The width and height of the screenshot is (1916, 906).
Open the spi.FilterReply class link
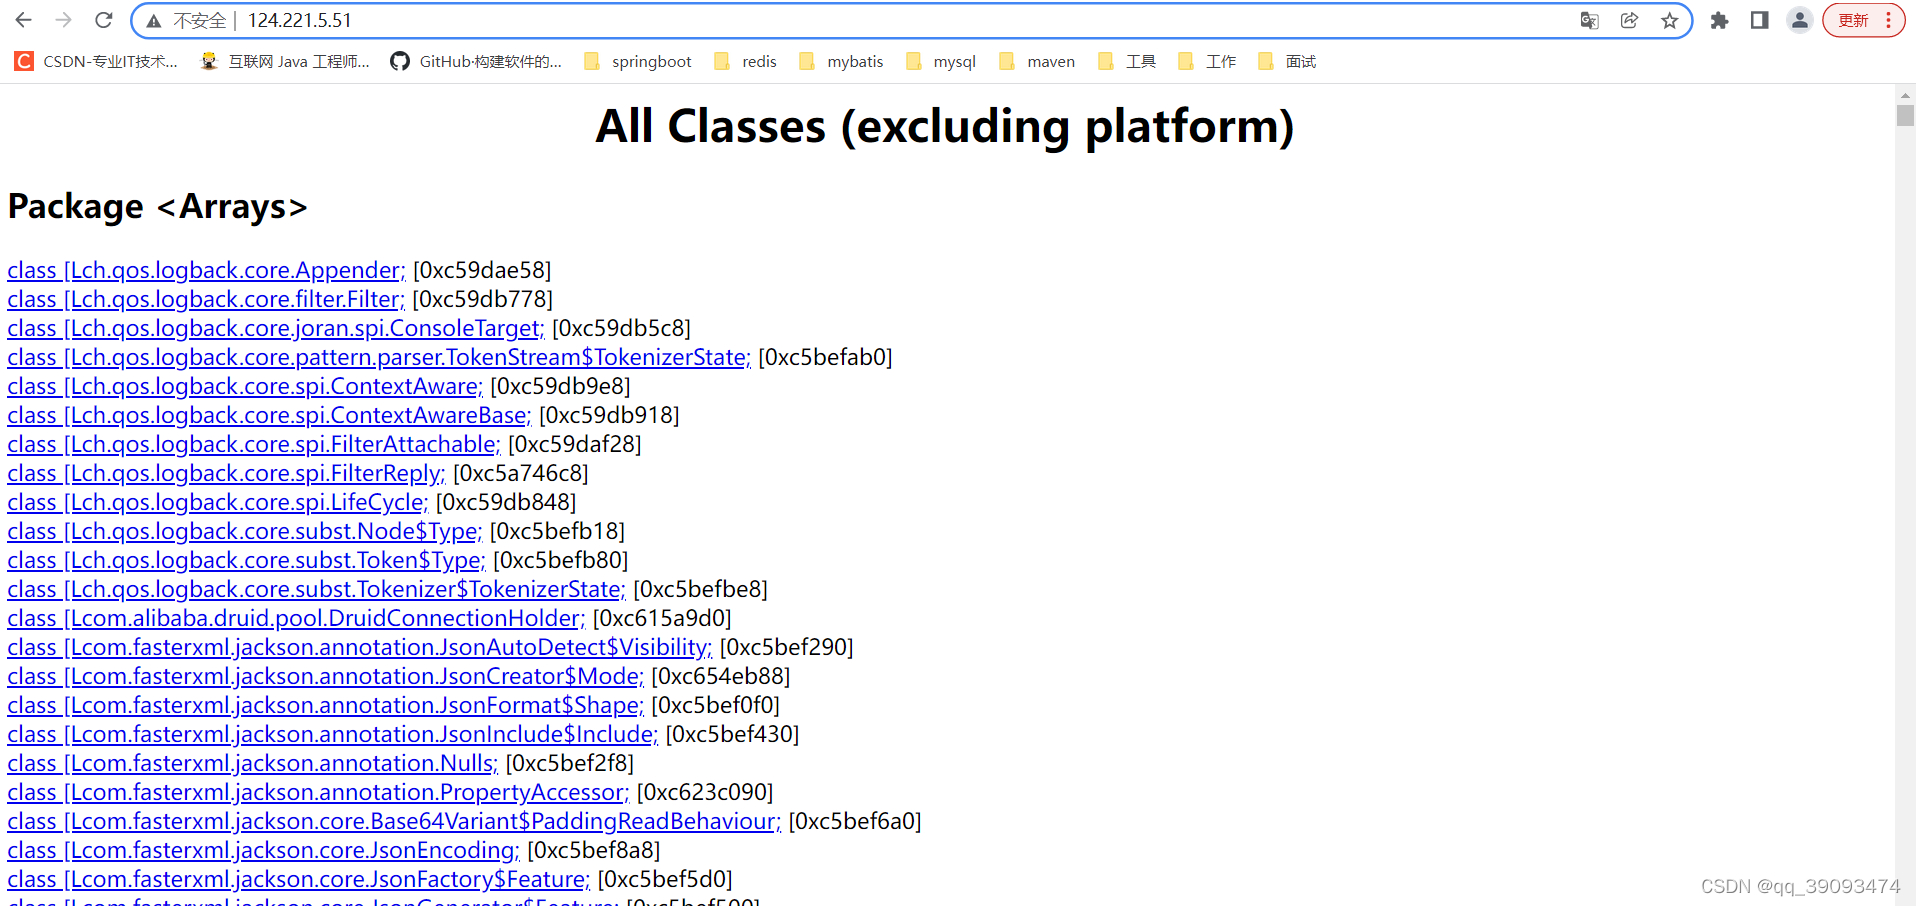[x=226, y=473]
